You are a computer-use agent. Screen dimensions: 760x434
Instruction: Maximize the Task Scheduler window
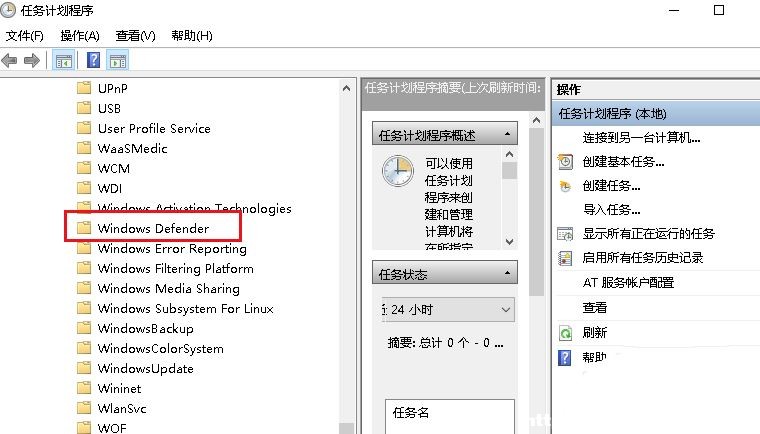[x=719, y=10]
